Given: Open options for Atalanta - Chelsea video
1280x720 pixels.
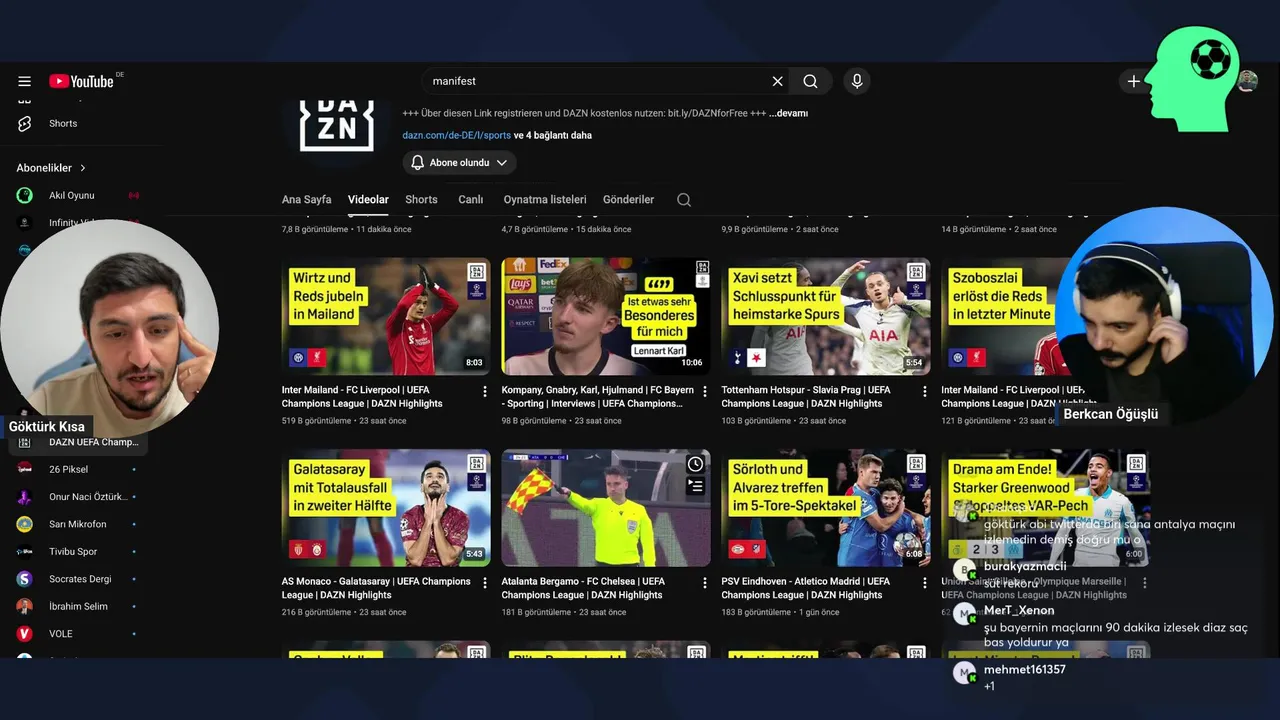Looking at the screenshot, I should (x=705, y=582).
